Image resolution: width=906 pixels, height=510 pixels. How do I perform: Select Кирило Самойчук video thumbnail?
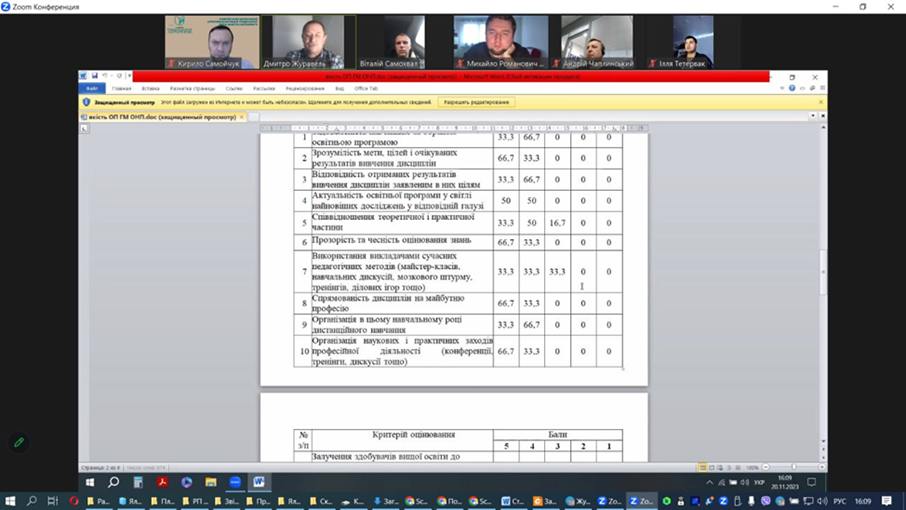[x=212, y=42]
